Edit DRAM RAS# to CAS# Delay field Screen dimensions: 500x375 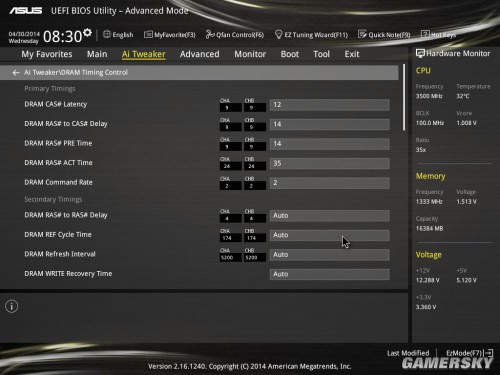329,124
